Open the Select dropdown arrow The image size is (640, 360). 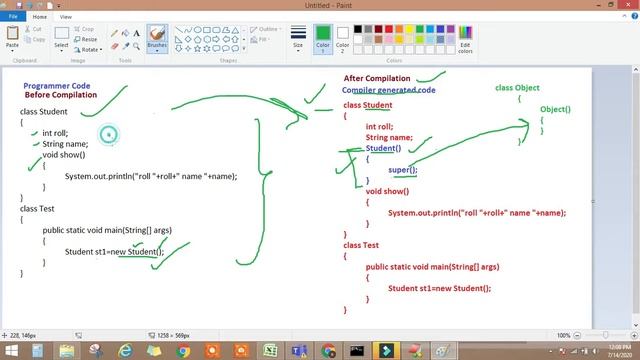[x=61, y=51]
